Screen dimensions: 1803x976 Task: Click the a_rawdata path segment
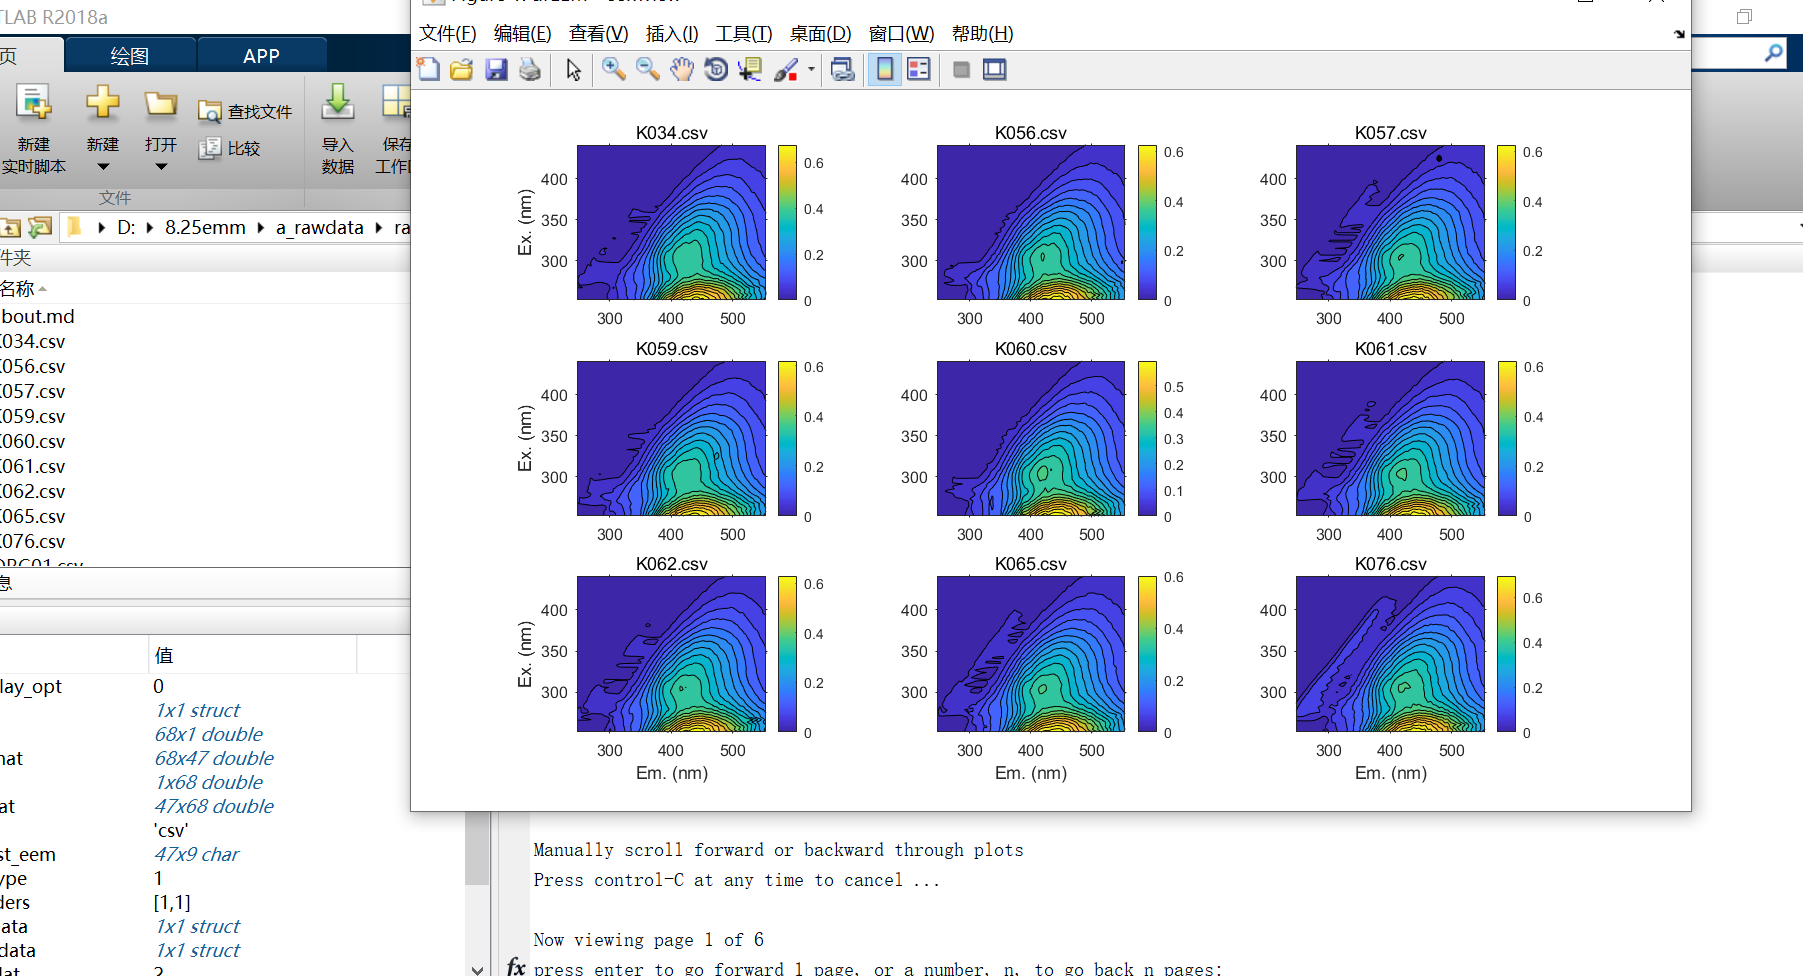[320, 228]
